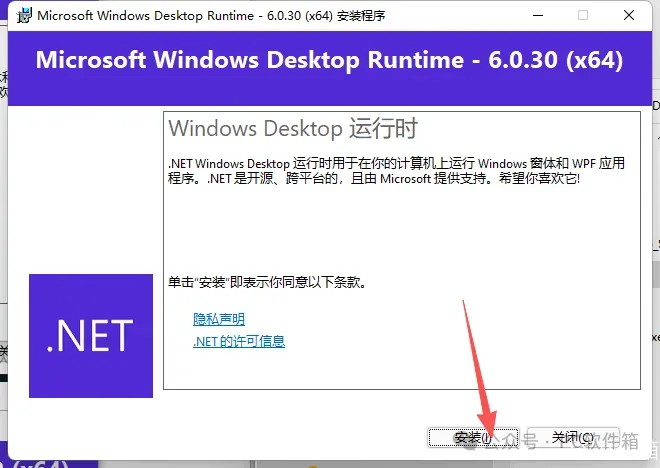Click the 单击"安装"即表示你同意以下条款 text
660x468 pixels.
pos(267,282)
